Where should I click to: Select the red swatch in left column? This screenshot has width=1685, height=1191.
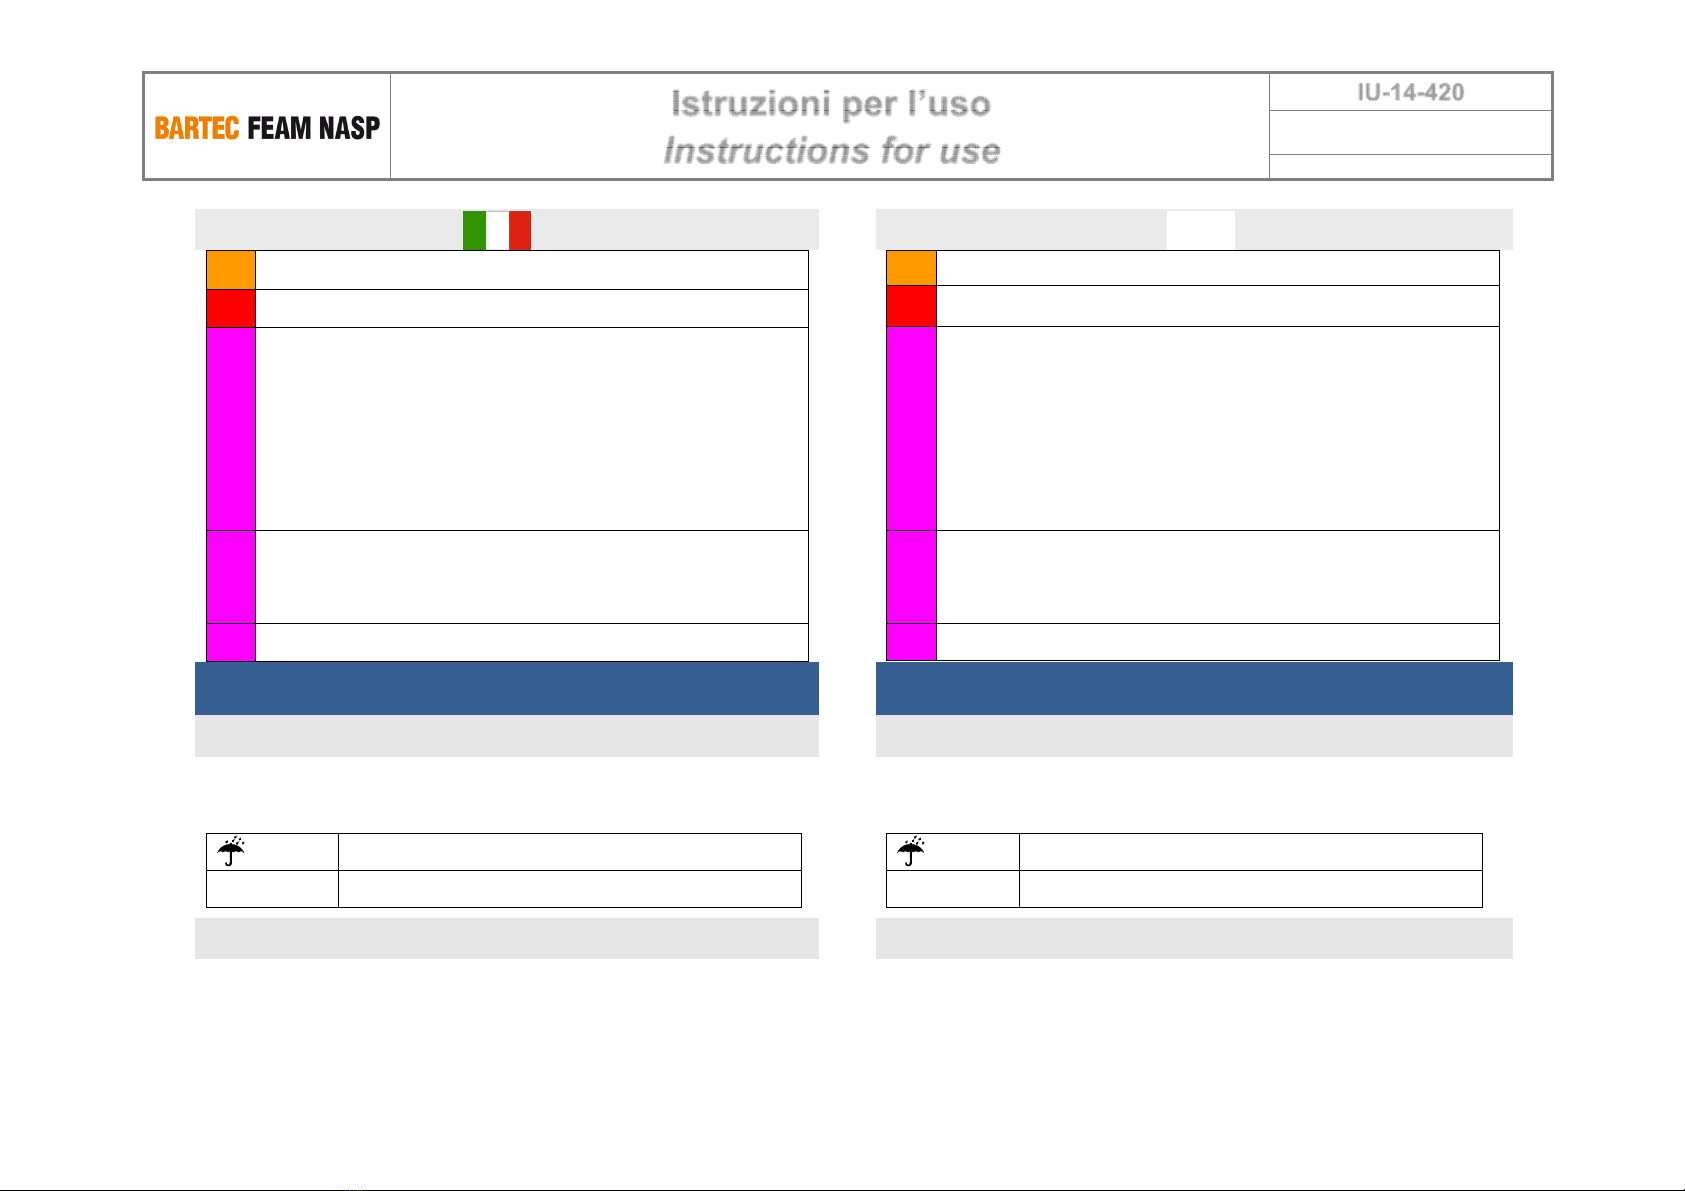231,308
